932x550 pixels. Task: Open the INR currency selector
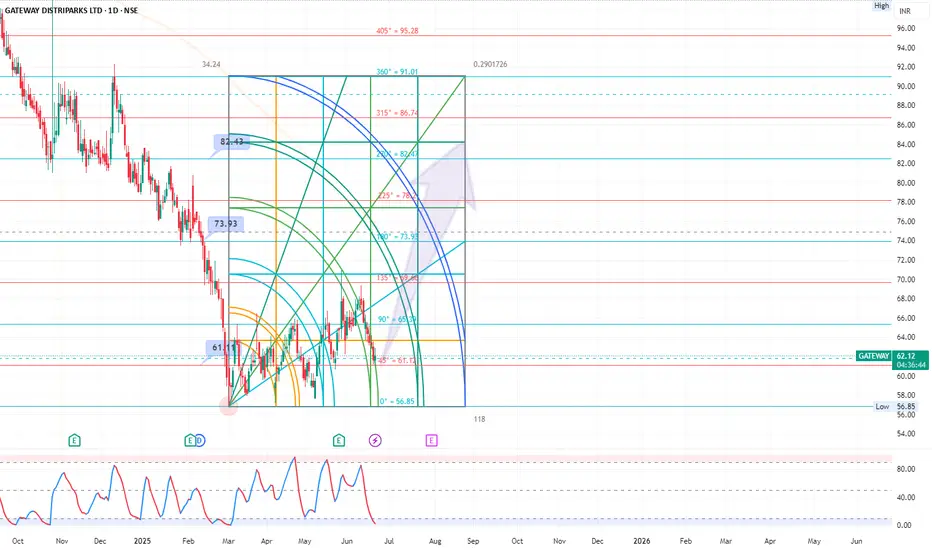click(x=905, y=11)
